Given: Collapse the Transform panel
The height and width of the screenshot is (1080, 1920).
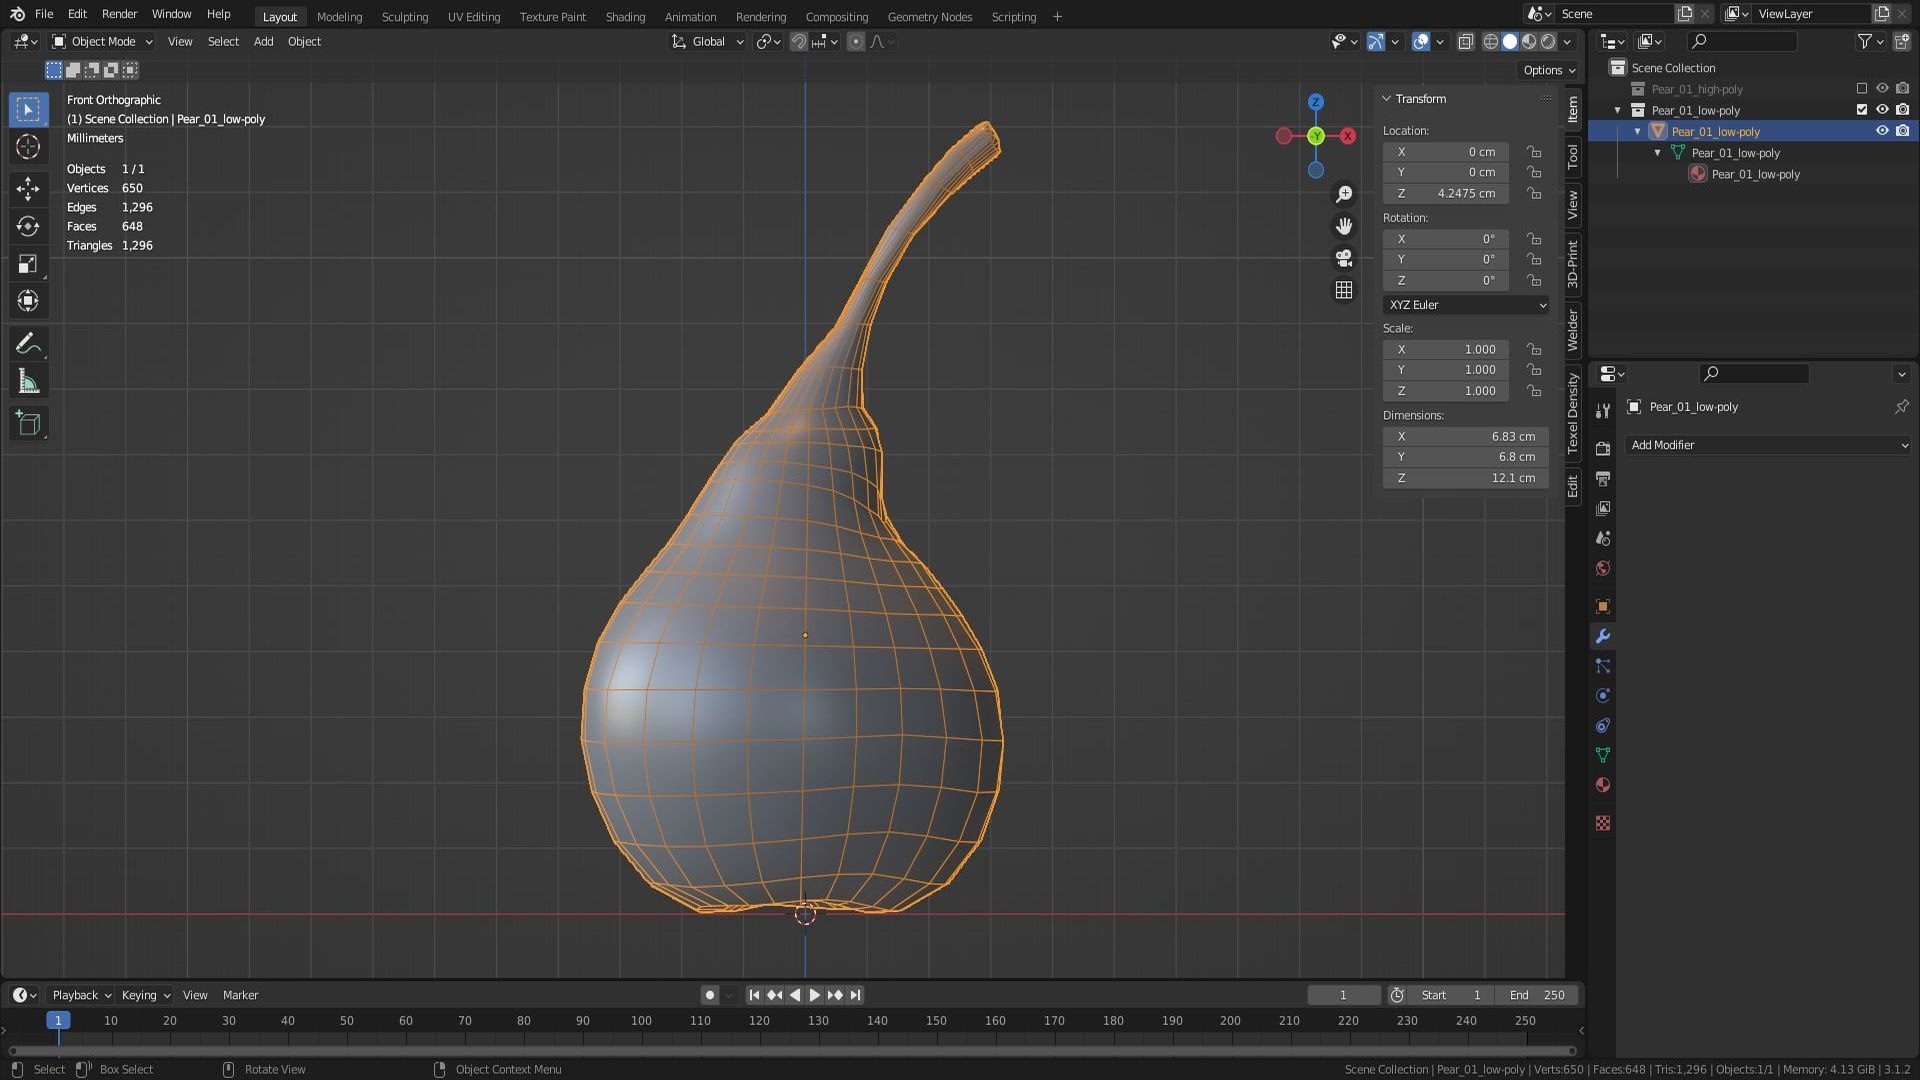Looking at the screenshot, I should [x=1386, y=99].
